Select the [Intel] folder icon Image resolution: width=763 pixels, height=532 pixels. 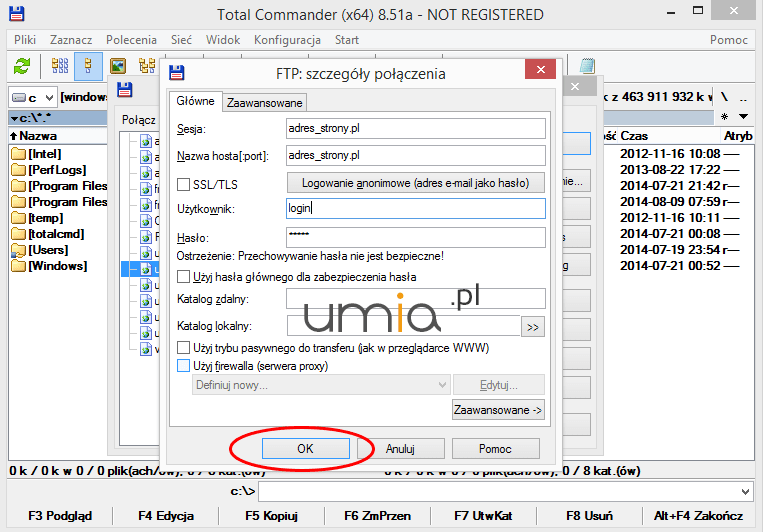pyautogui.click(x=18, y=154)
